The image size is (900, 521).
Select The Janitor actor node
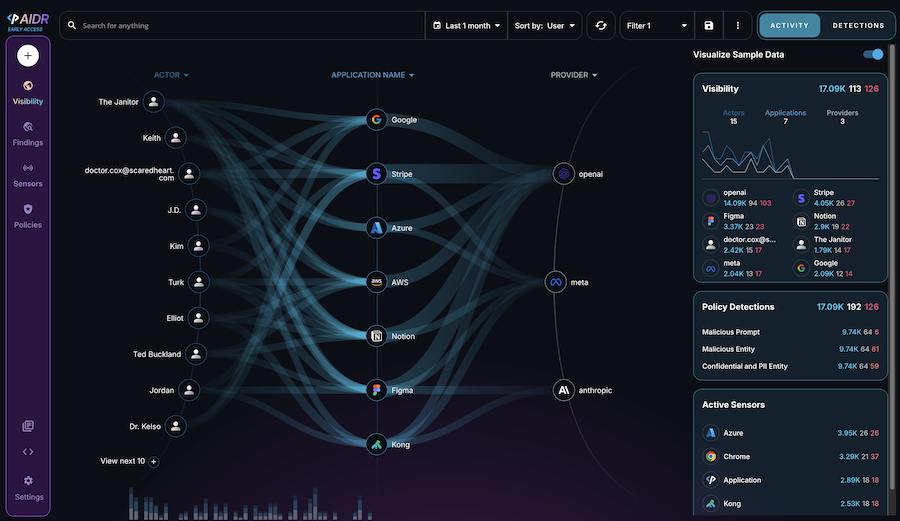pyautogui.click(x=153, y=102)
